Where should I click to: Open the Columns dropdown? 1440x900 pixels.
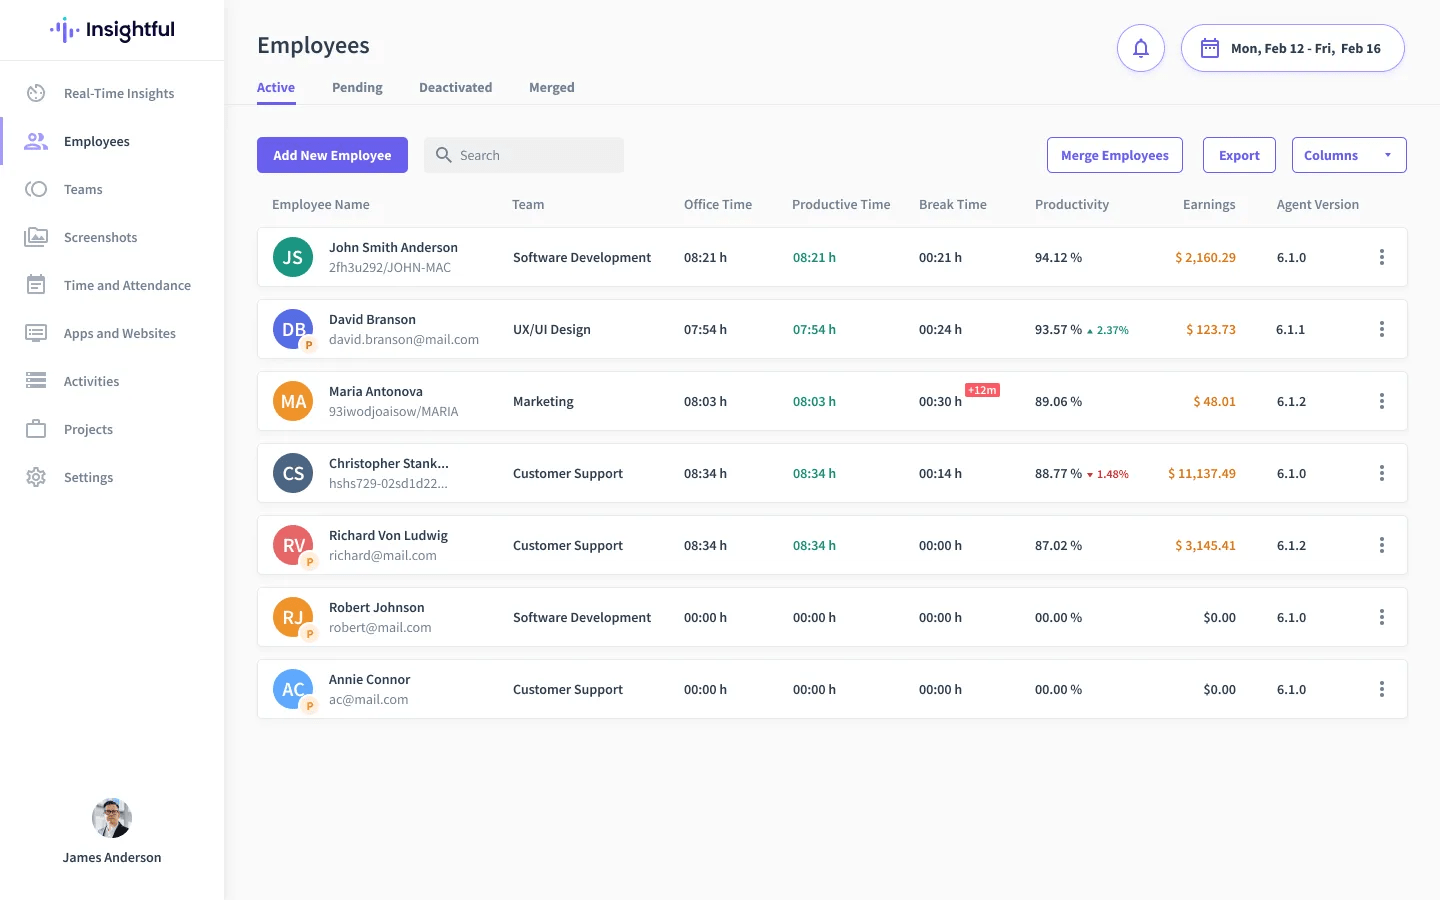(1349, 155)
